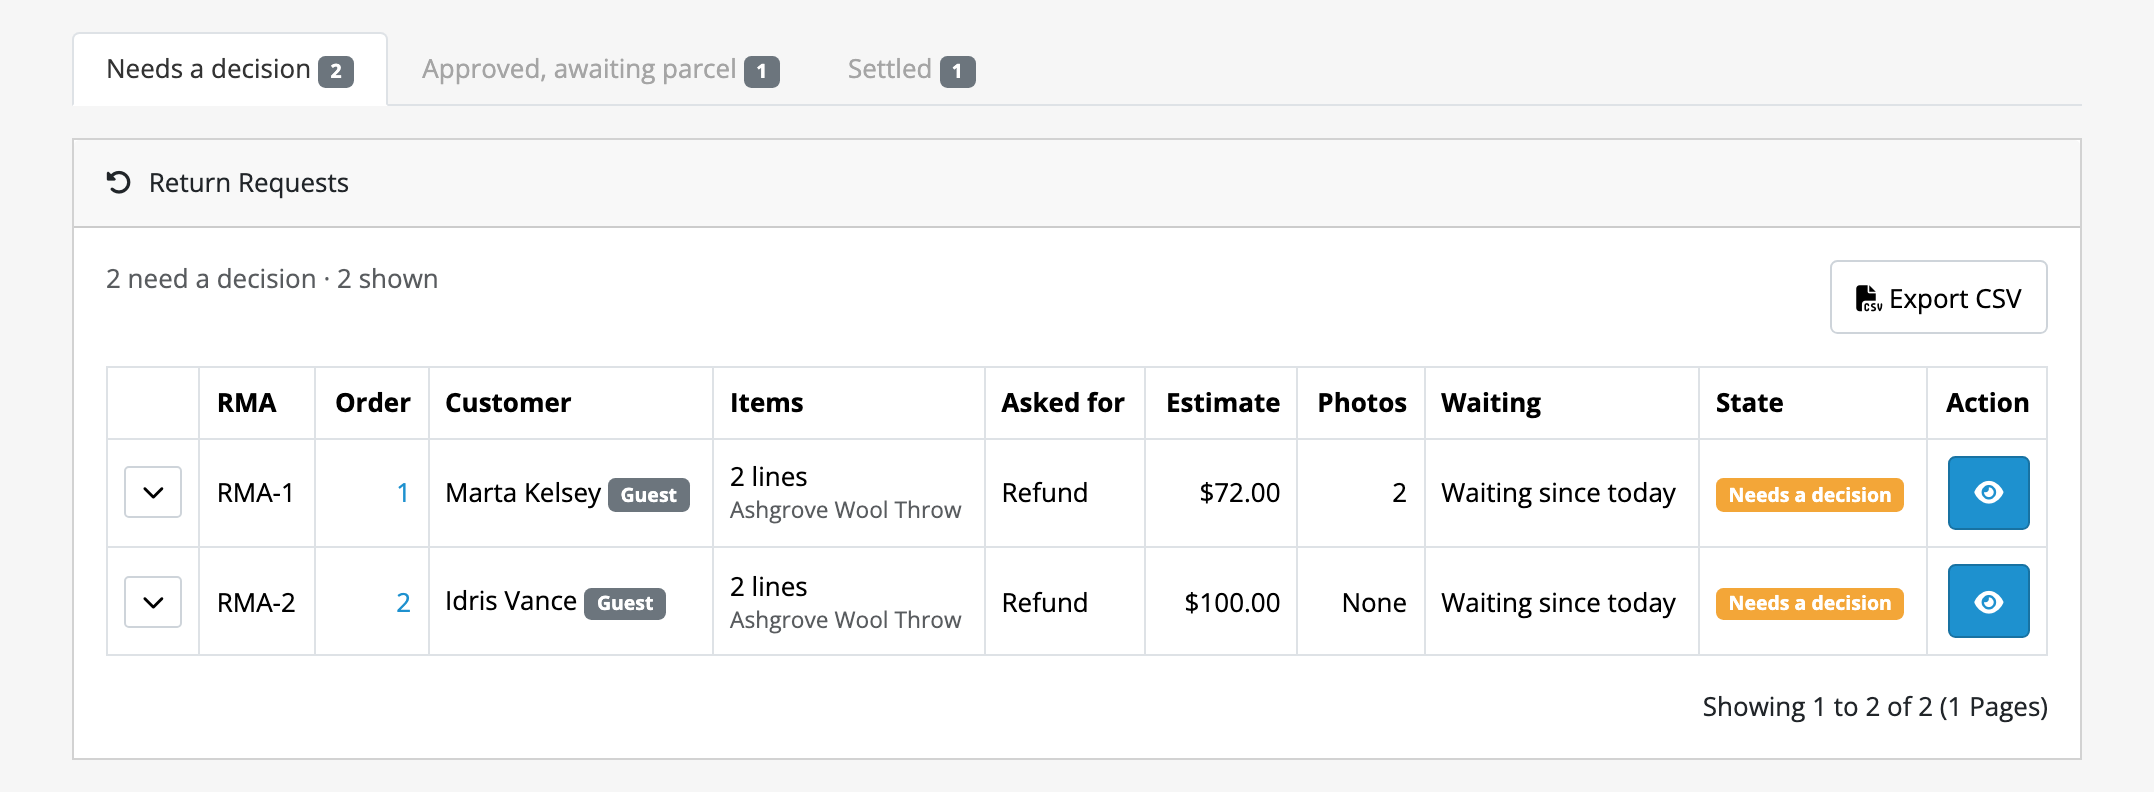This screenshot has width=2154, height=792.
Task: Click the Photos value None for RMA-2
Action: (1374, 603)
